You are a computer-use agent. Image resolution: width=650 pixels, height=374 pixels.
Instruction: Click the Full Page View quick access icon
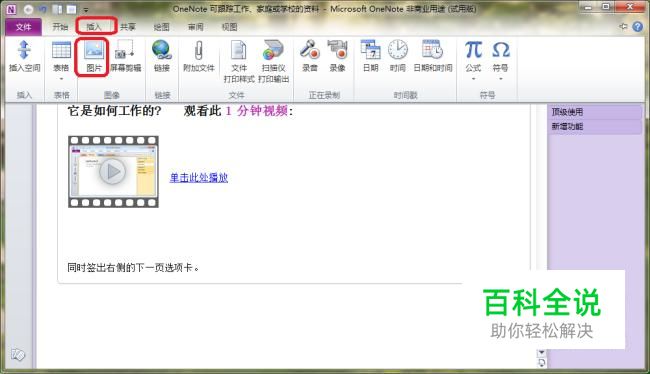coord(72,9)
